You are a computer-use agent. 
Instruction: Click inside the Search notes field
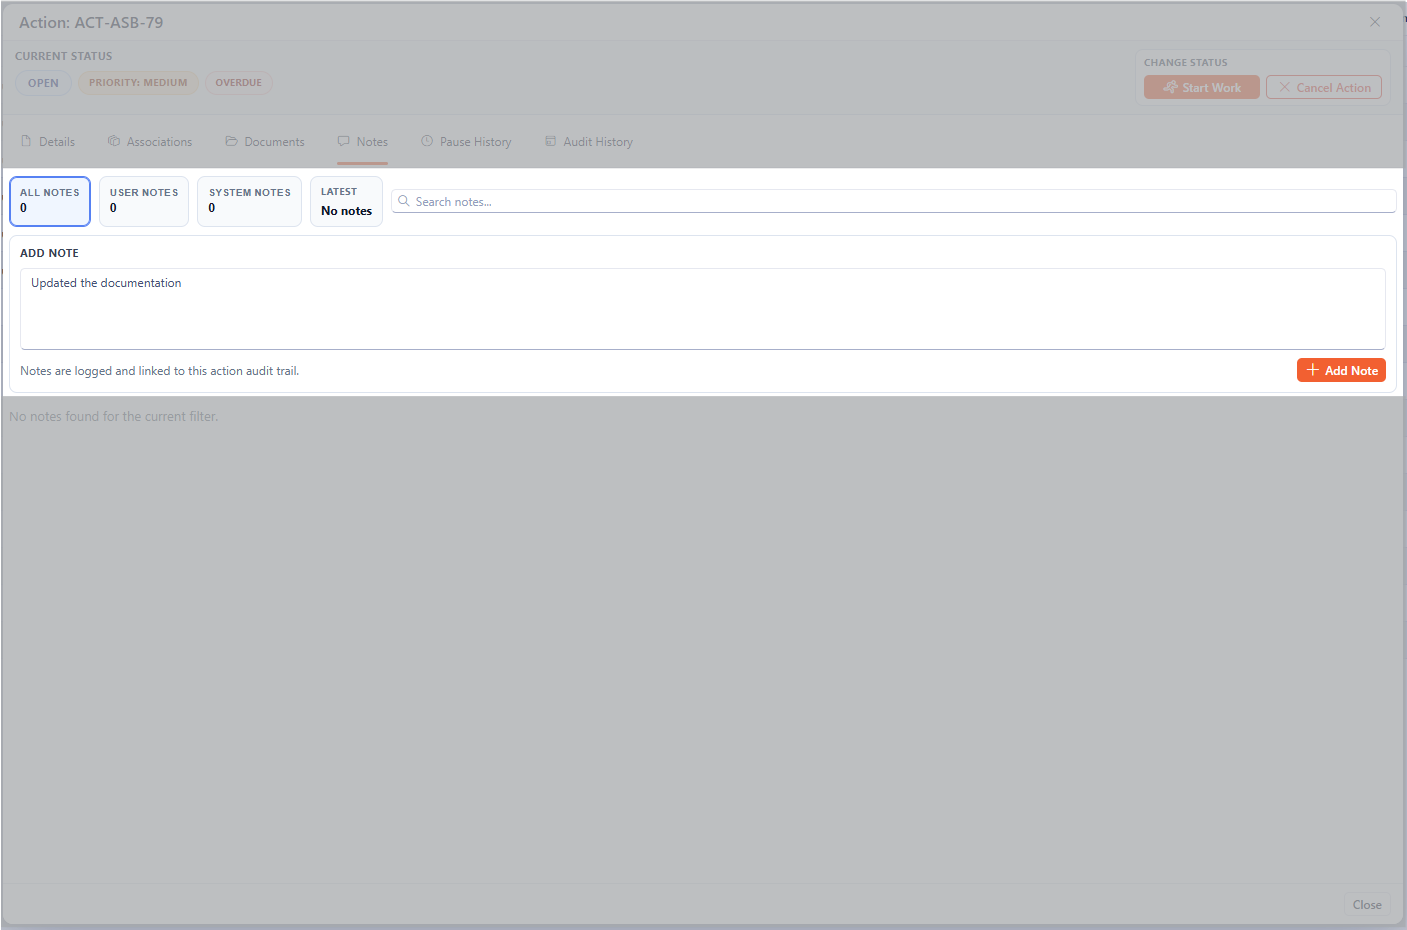point(700,201)
